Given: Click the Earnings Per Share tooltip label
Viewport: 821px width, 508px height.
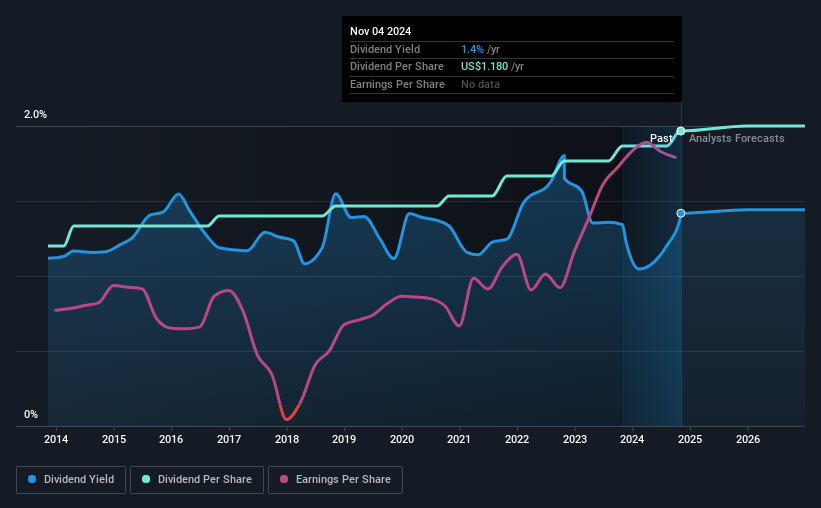Looking at the screenshot, I should [397, 84].
